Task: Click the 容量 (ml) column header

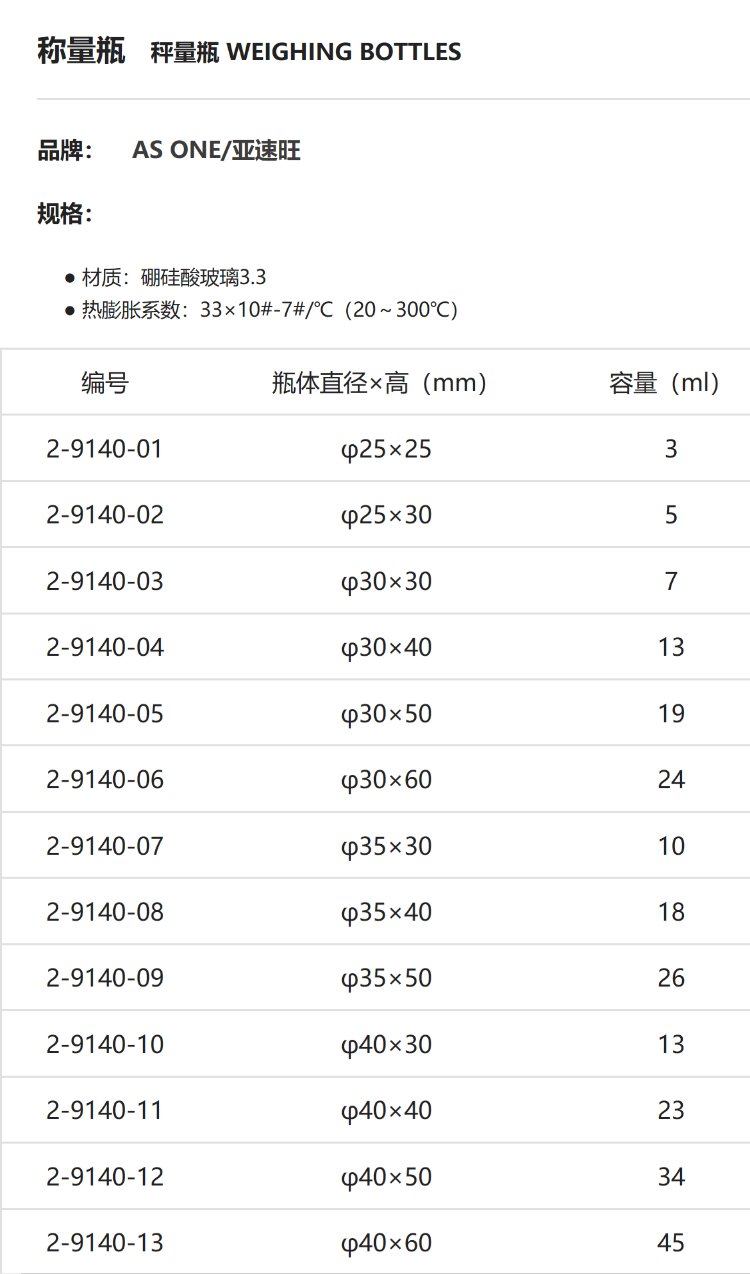Action: [x=665, y=382]
